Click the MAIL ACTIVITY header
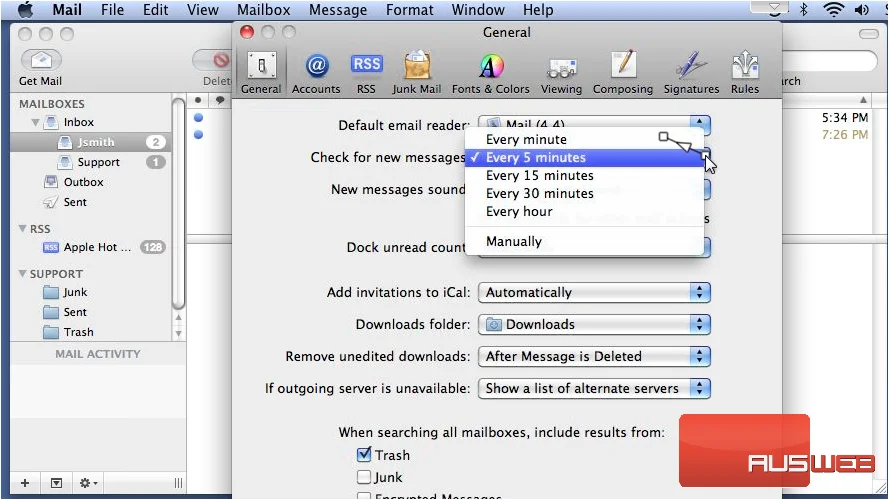The height and width of the screenshot is (500, 889). pyautogui.click(x=98, y=354)
